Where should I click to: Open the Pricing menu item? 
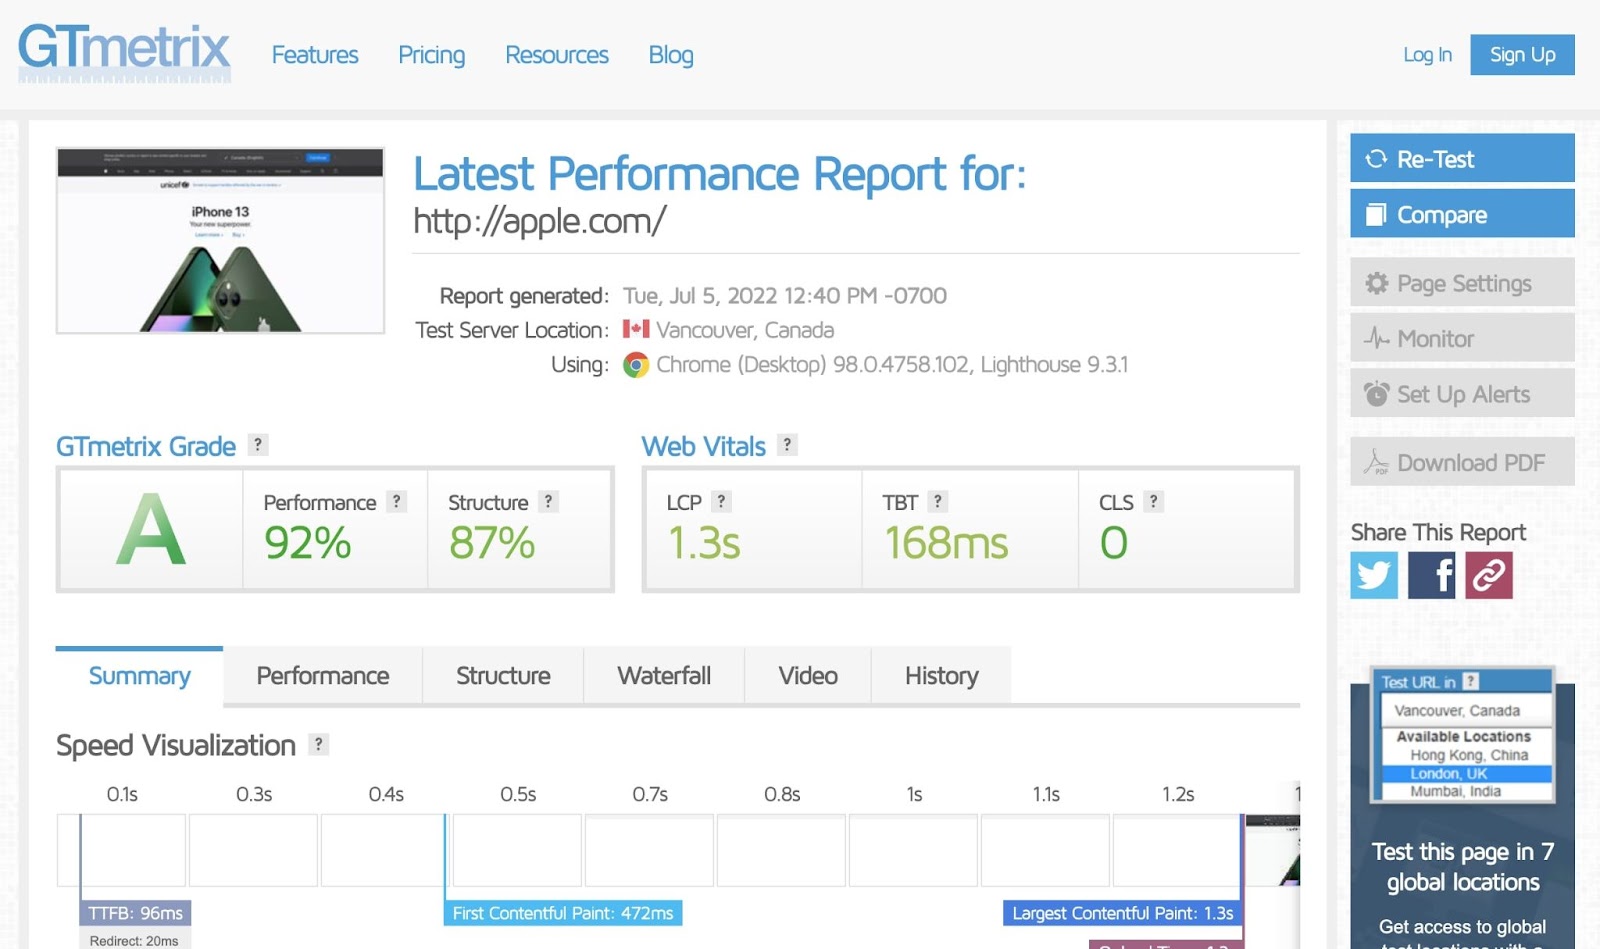431,55
